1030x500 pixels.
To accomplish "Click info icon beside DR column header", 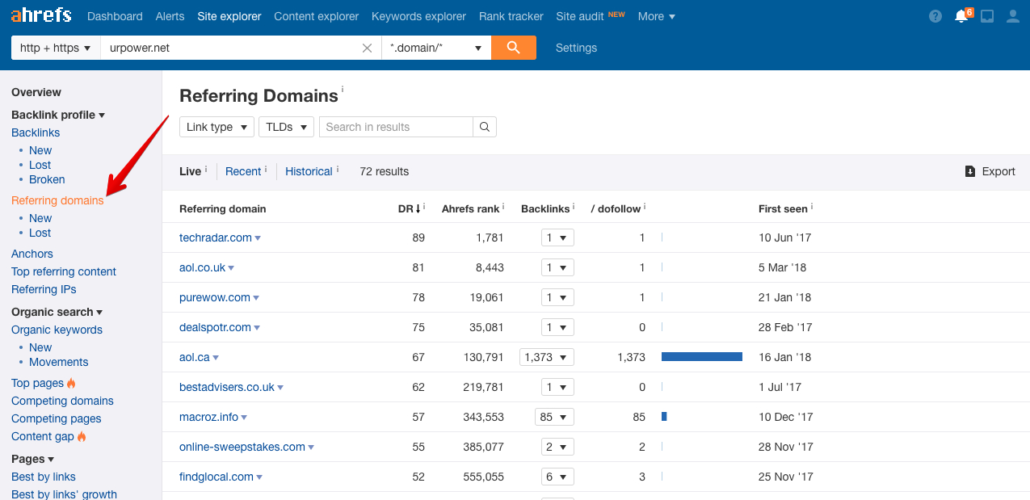I will (x=424, y=206).
